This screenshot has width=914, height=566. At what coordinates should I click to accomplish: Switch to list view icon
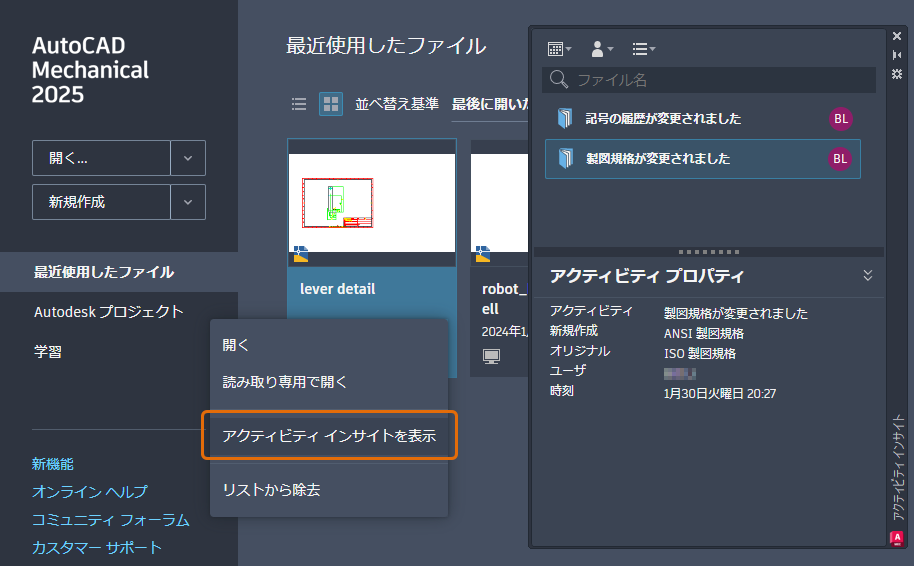299,104
